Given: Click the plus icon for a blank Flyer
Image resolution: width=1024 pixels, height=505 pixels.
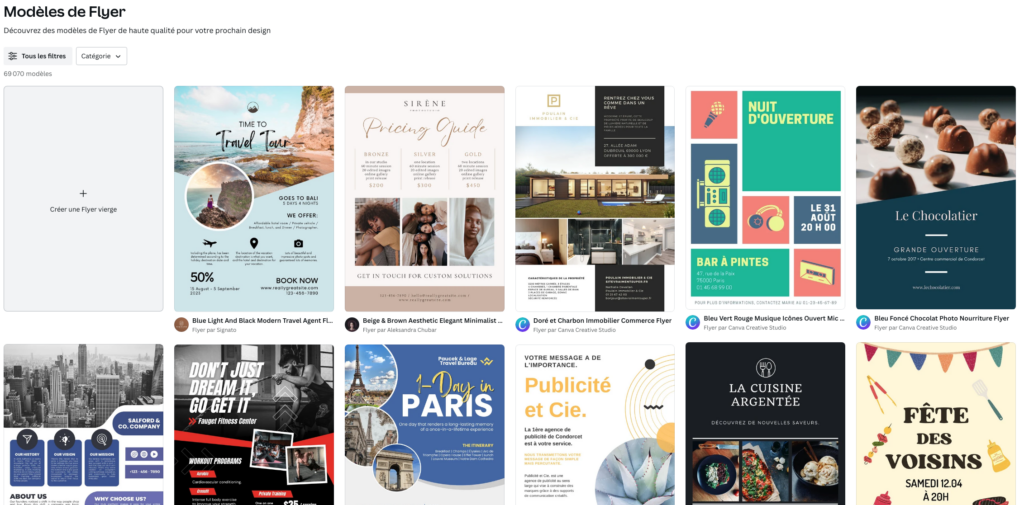Looking at the screenshot, I should 83,193.
